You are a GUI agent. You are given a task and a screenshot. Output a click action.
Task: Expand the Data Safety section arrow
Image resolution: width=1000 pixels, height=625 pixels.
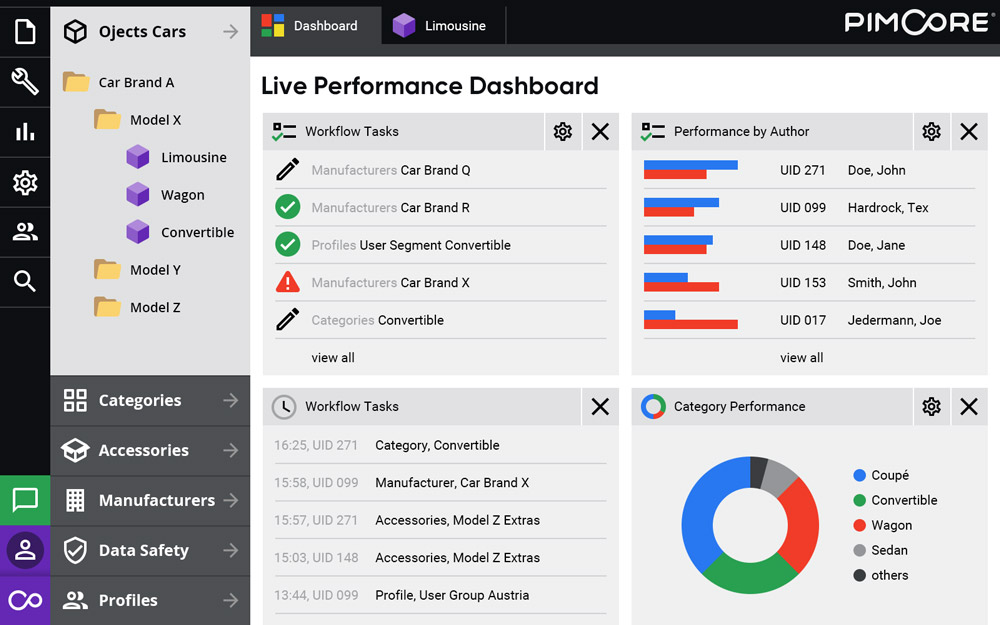tap(230, 550)
